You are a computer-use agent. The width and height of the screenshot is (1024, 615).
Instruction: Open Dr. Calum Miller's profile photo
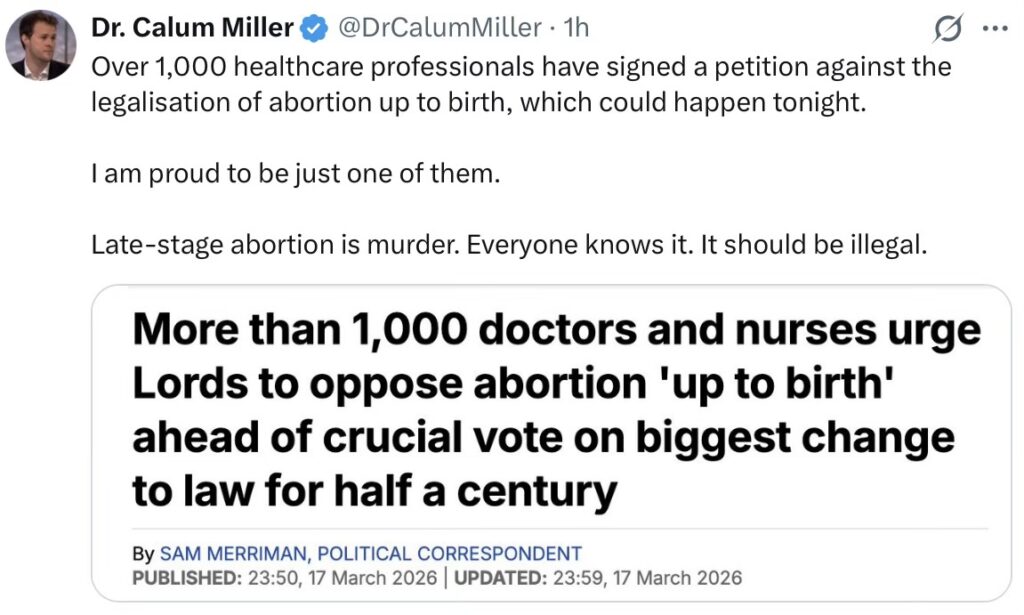pyautogui.click(x=41, y=45)
